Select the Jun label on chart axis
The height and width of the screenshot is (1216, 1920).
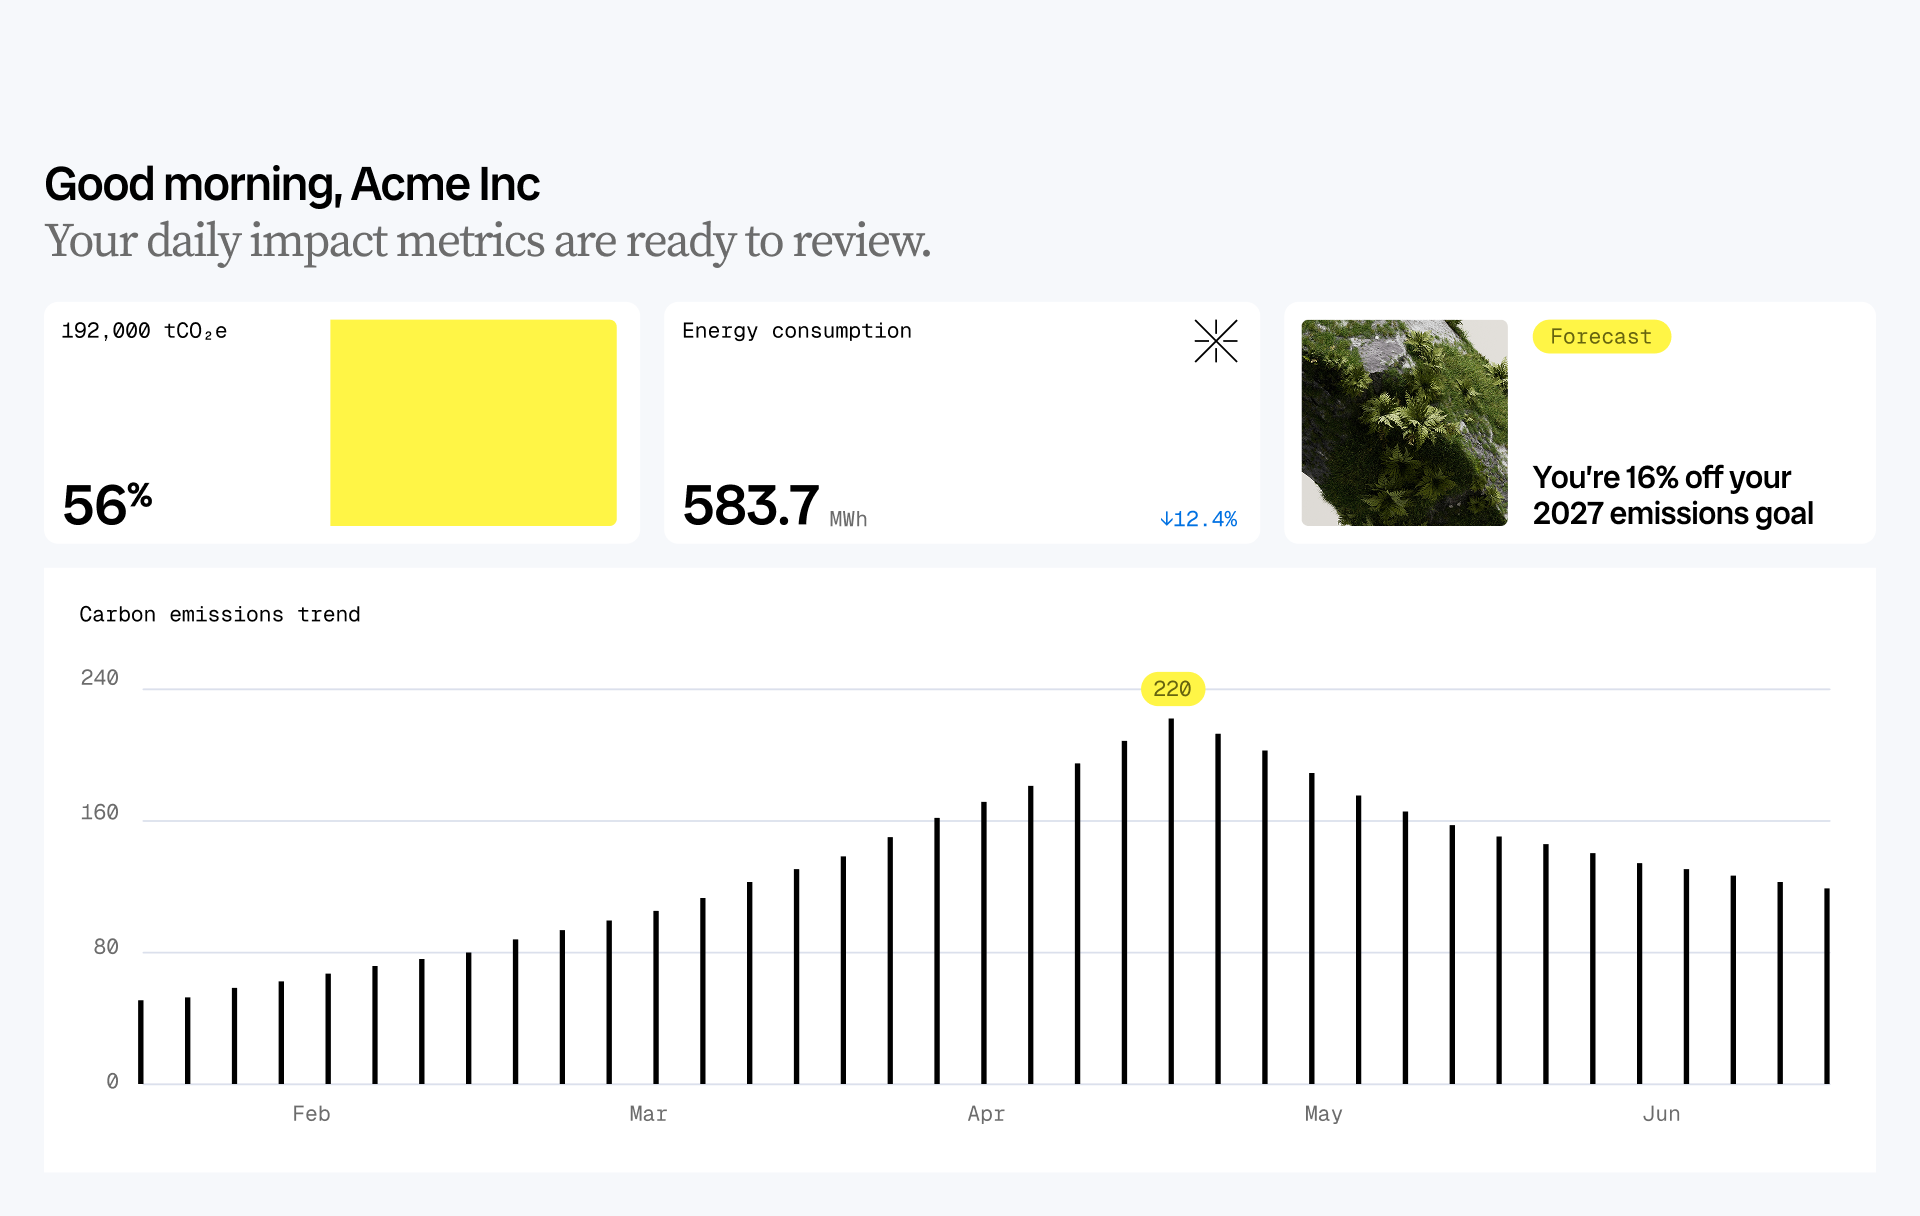(x=1661, y=1114)
